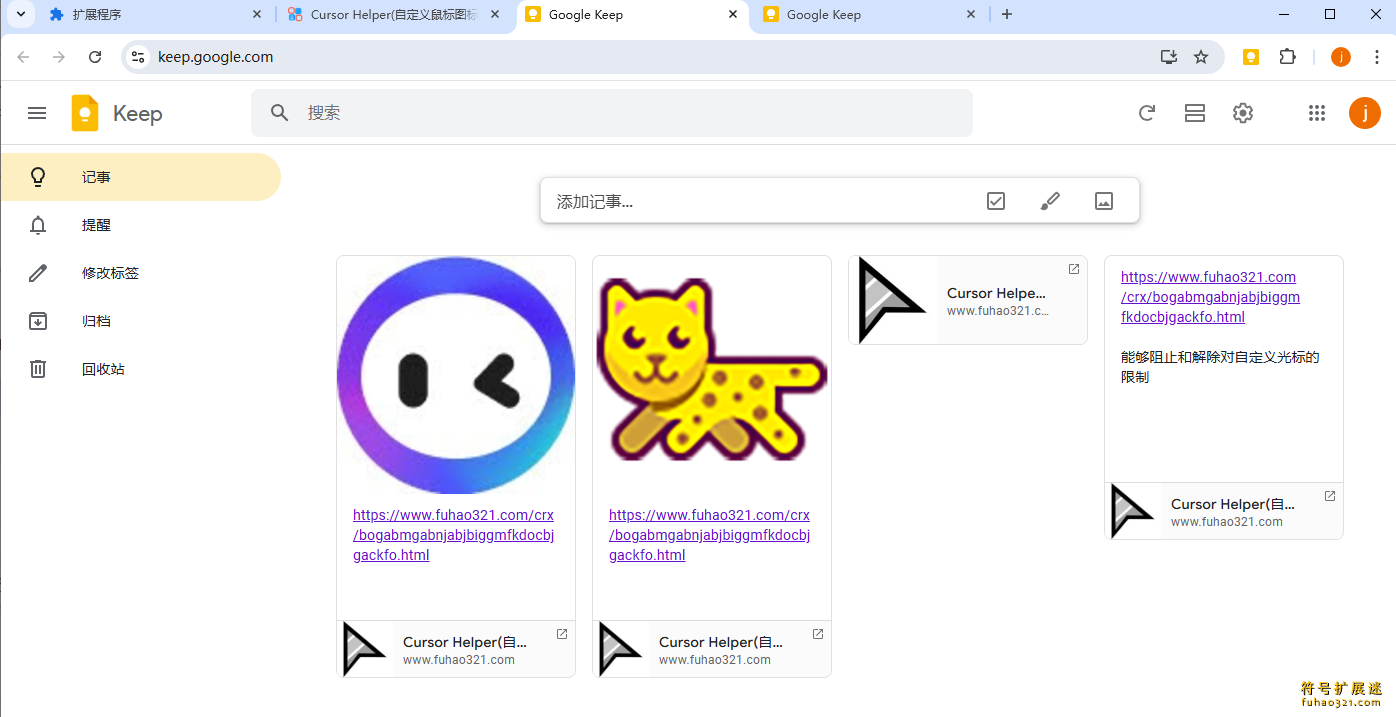Open fuhao321 link in the text note
The height and width of the screenshot is (717, 1396).
[1210, 297]
